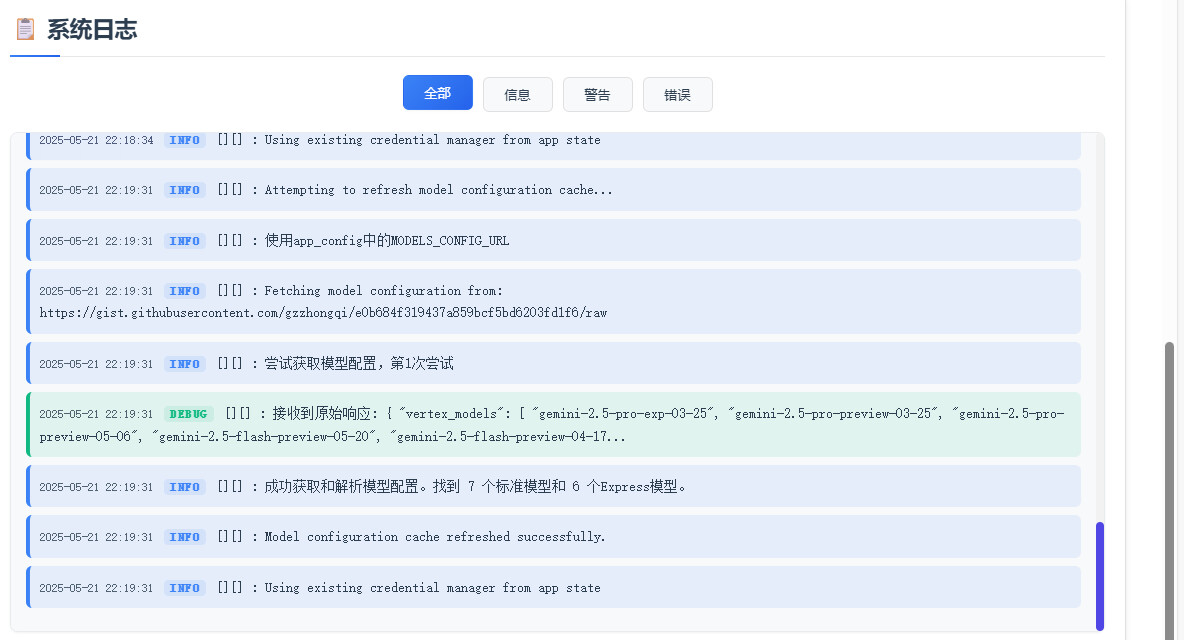This screenshot has width=1184, height=640.
Task: Click the INFO badge on the Fetching model configuration entry
Action: point(184,291)
